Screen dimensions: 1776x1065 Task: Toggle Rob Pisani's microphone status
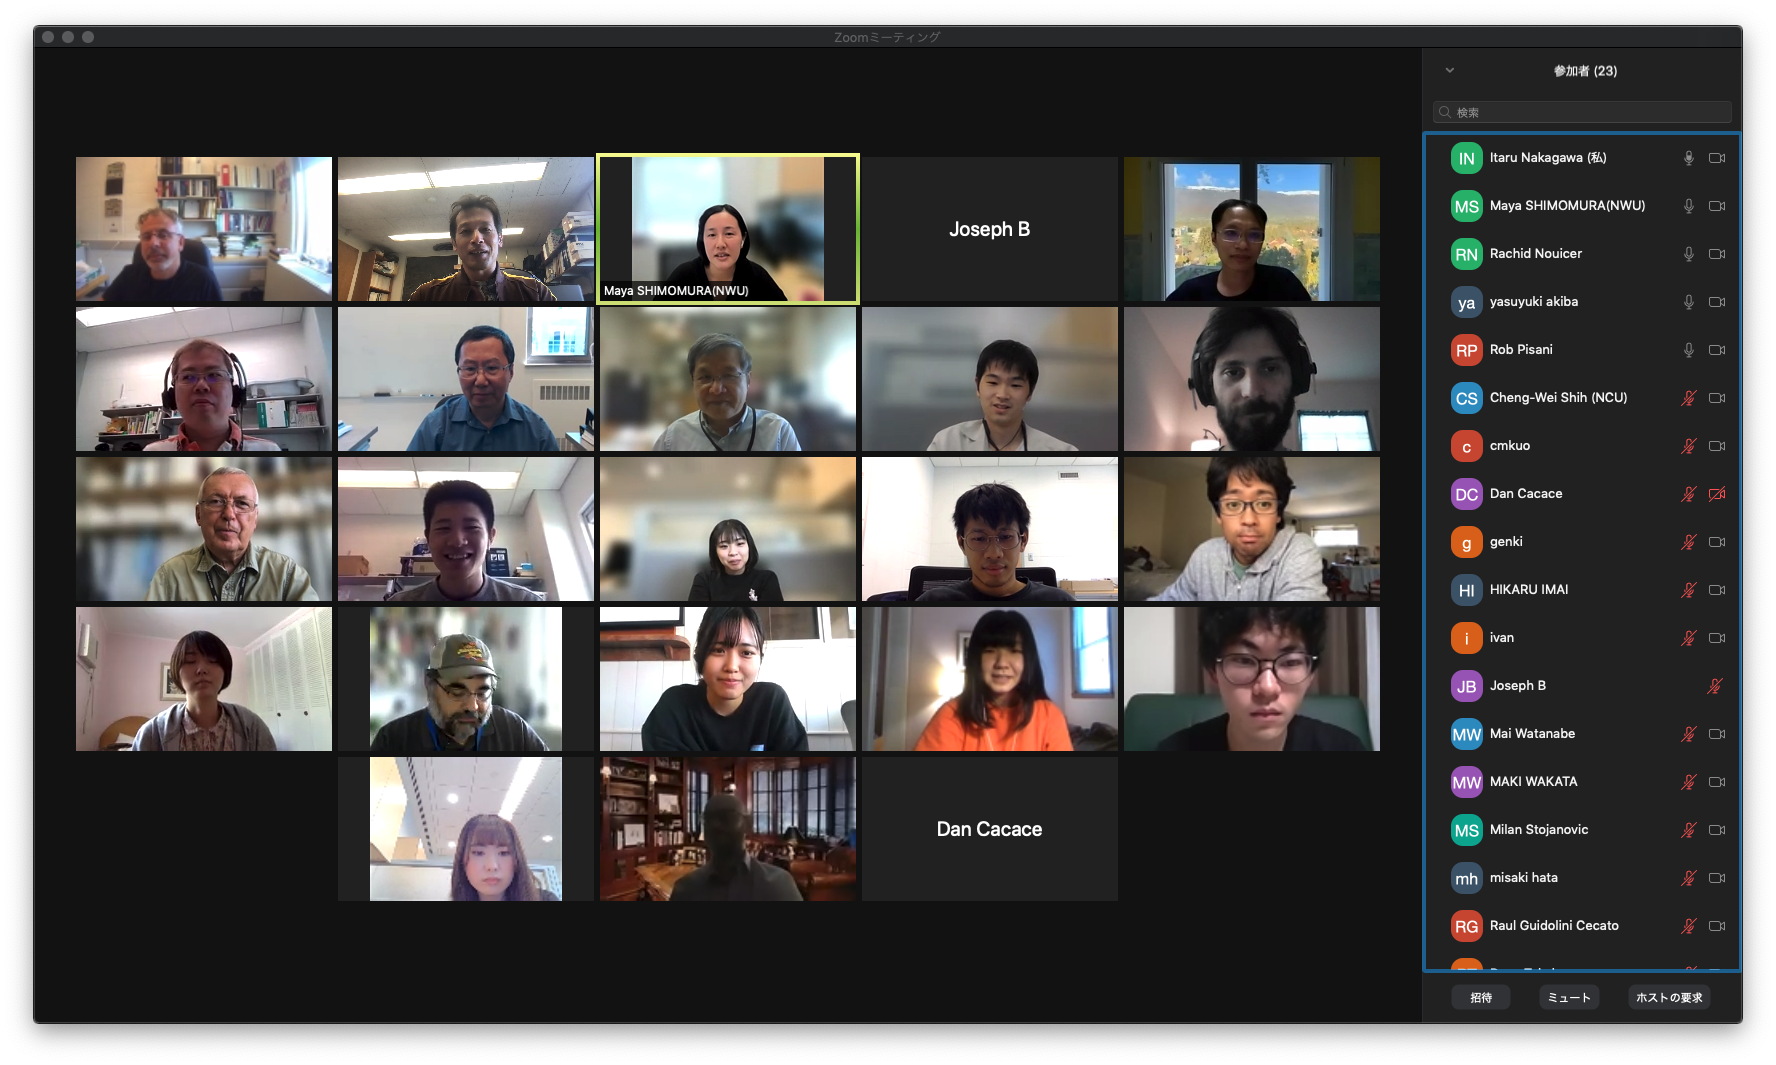(x=1688, y=350)
